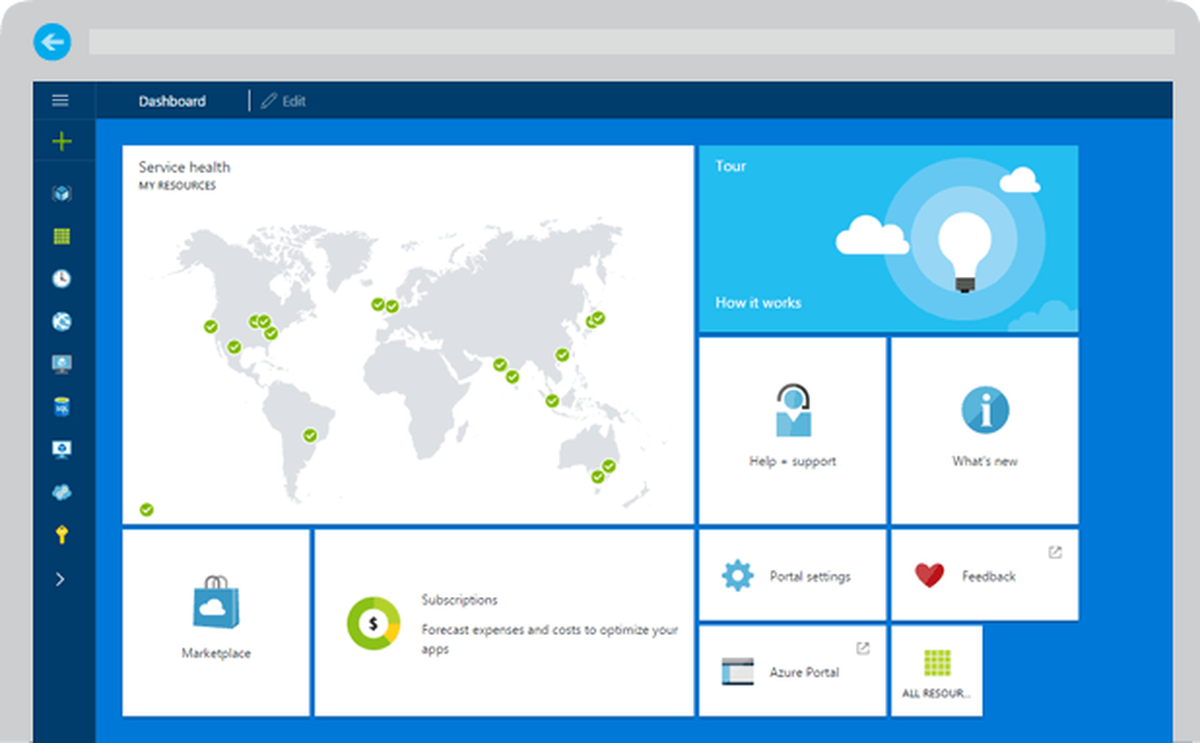Select the Key vaults key icon
Image resolution: width=1200 pixels, height=743 pixels.
61,533
